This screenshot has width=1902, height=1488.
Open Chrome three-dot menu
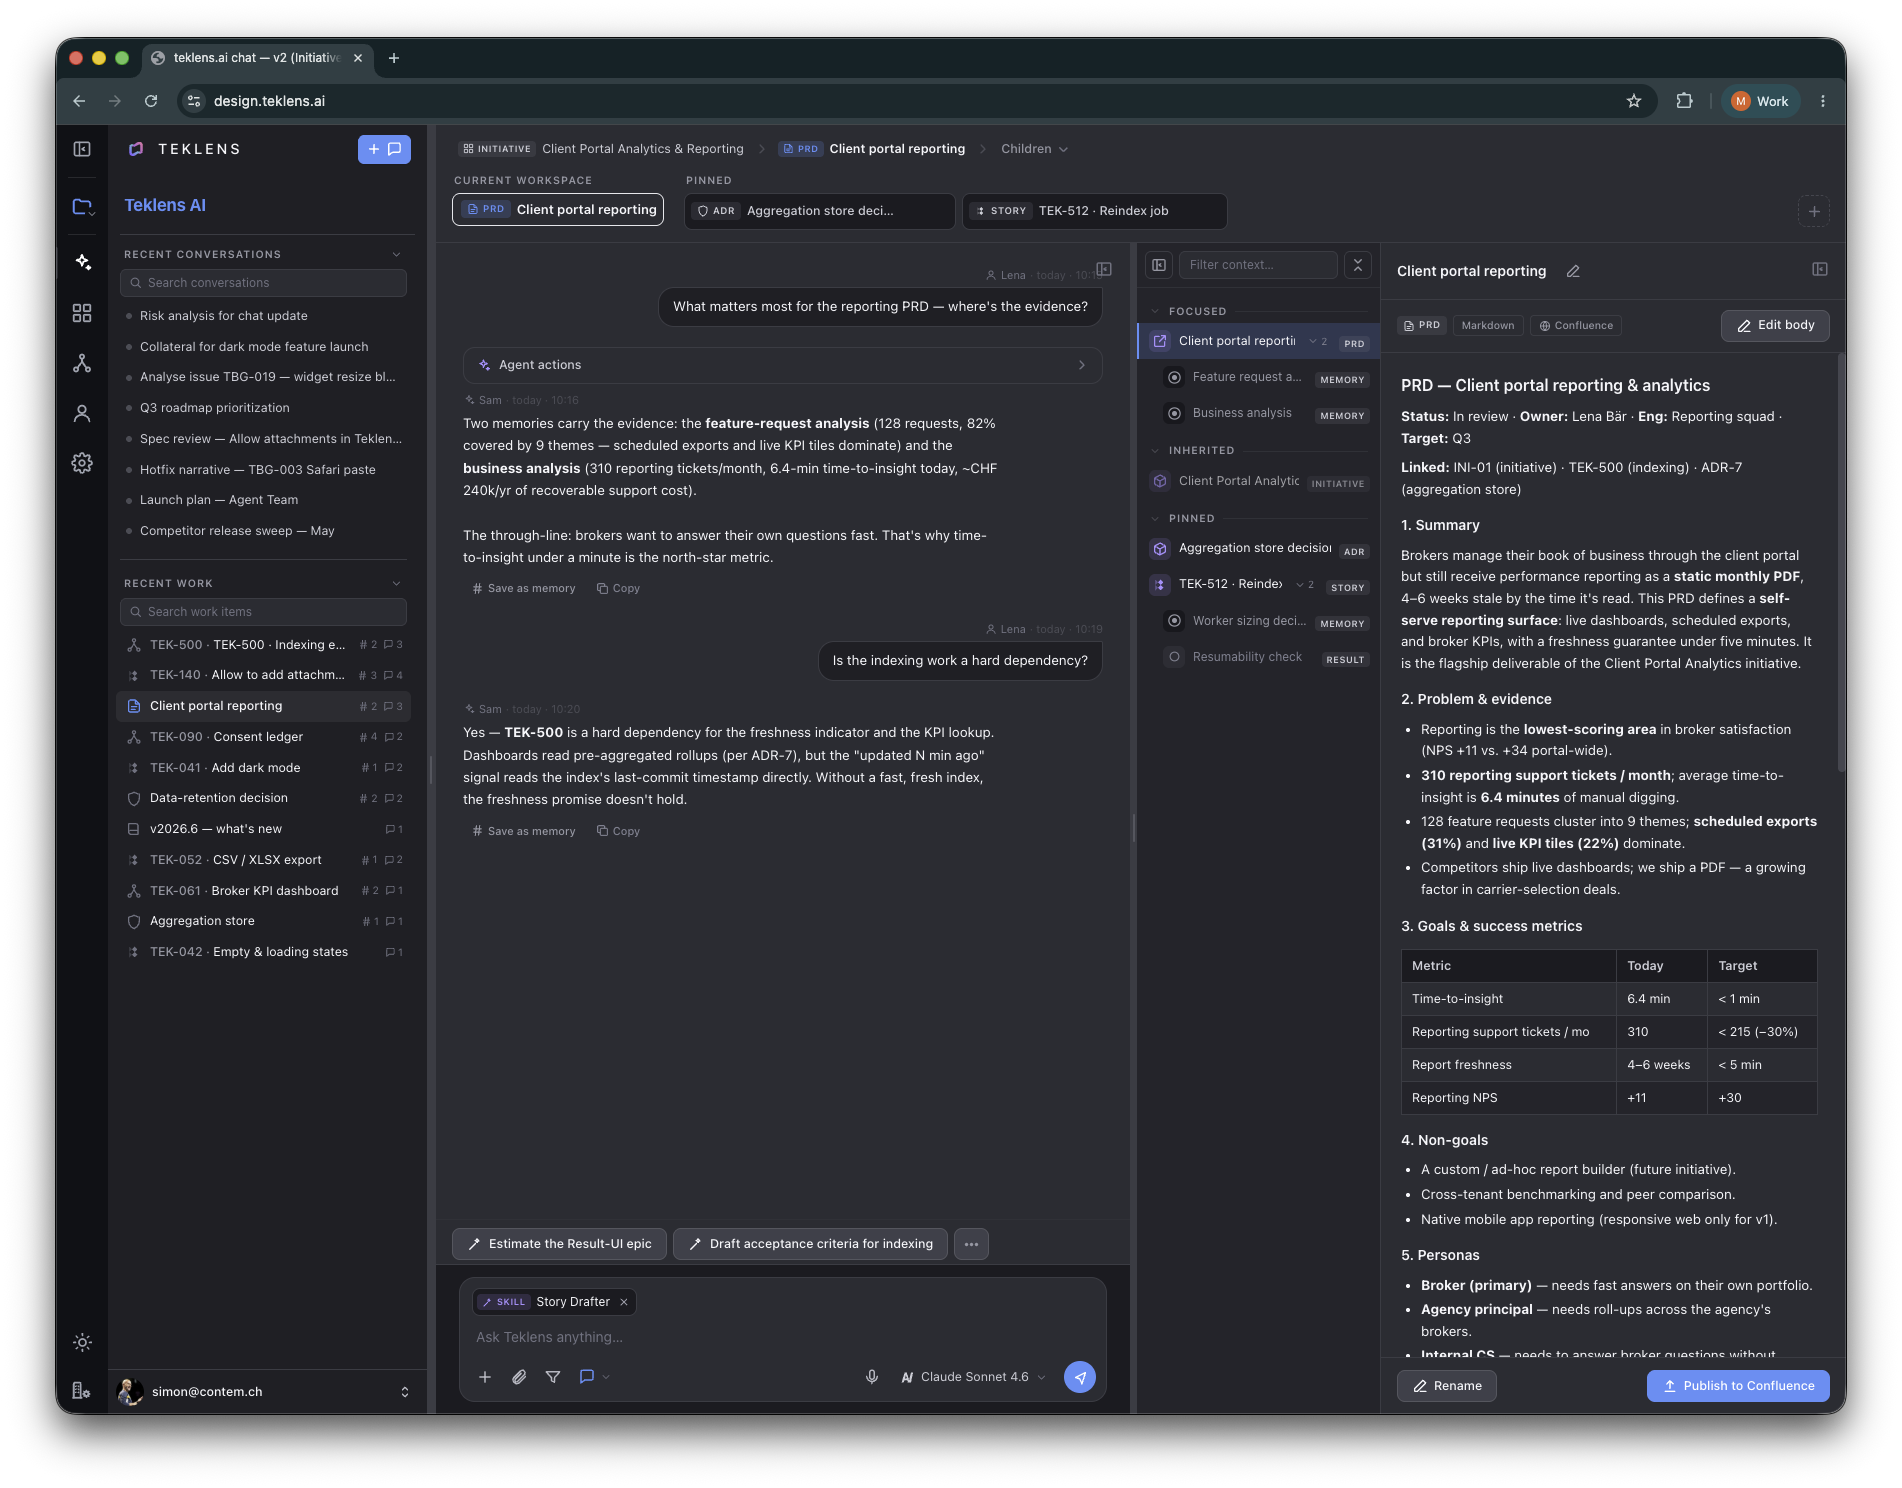[x=1823, y=101]
